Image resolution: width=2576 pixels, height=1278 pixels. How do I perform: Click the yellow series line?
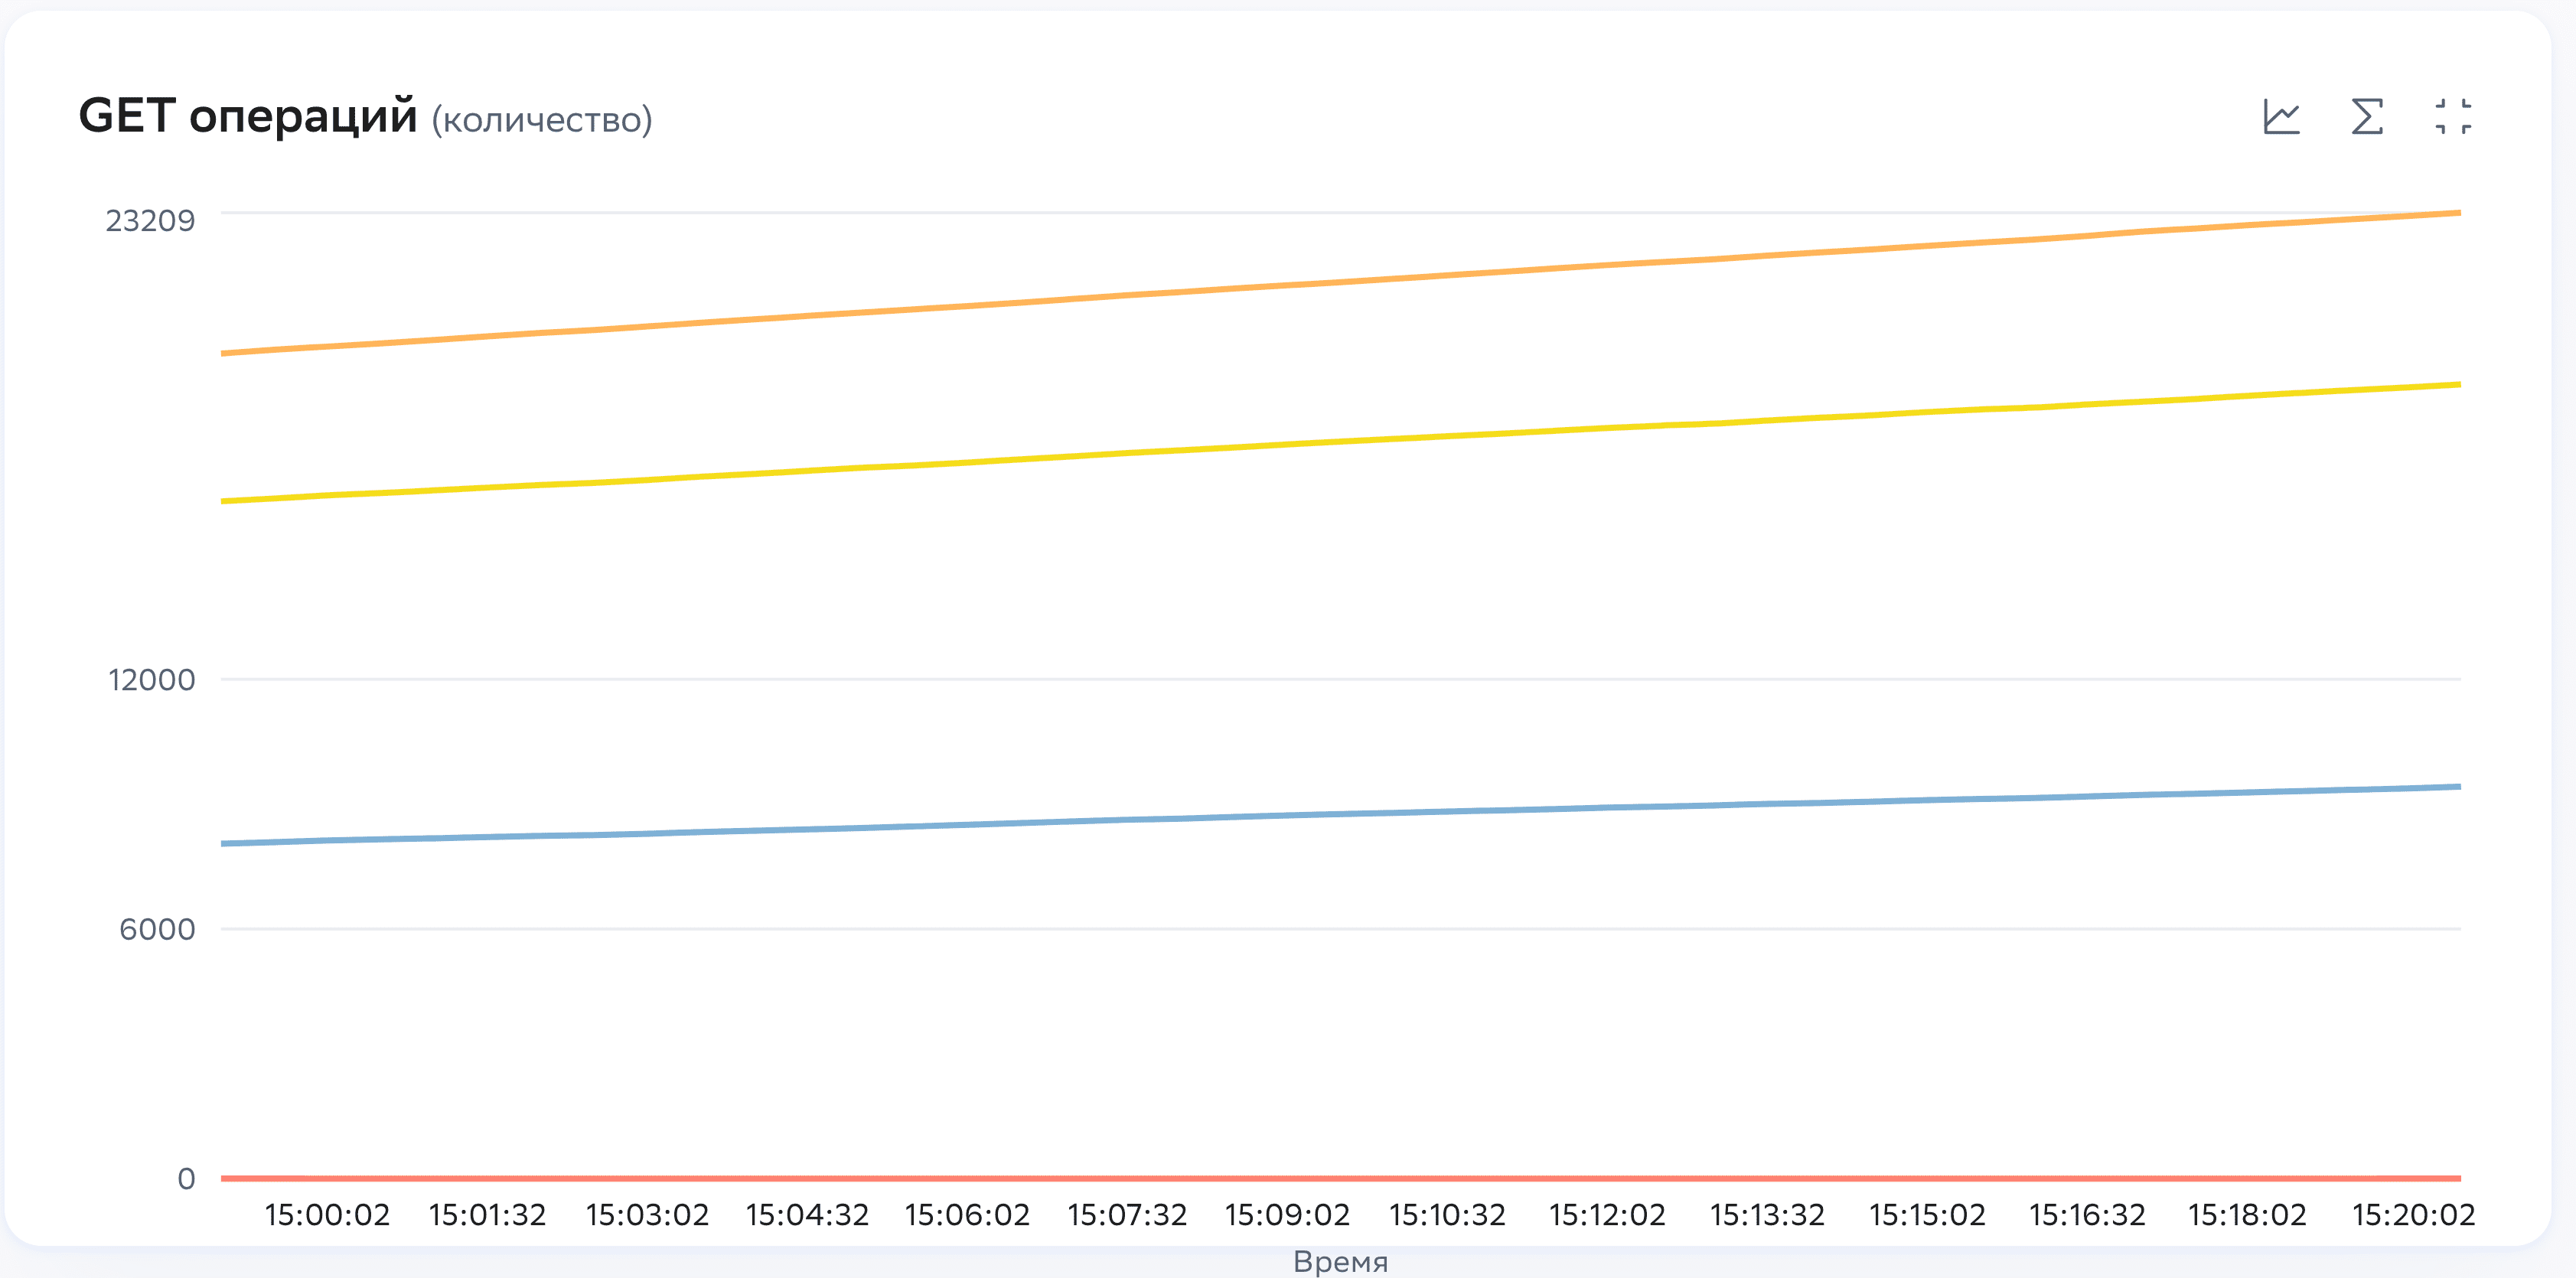(1340, 440)
